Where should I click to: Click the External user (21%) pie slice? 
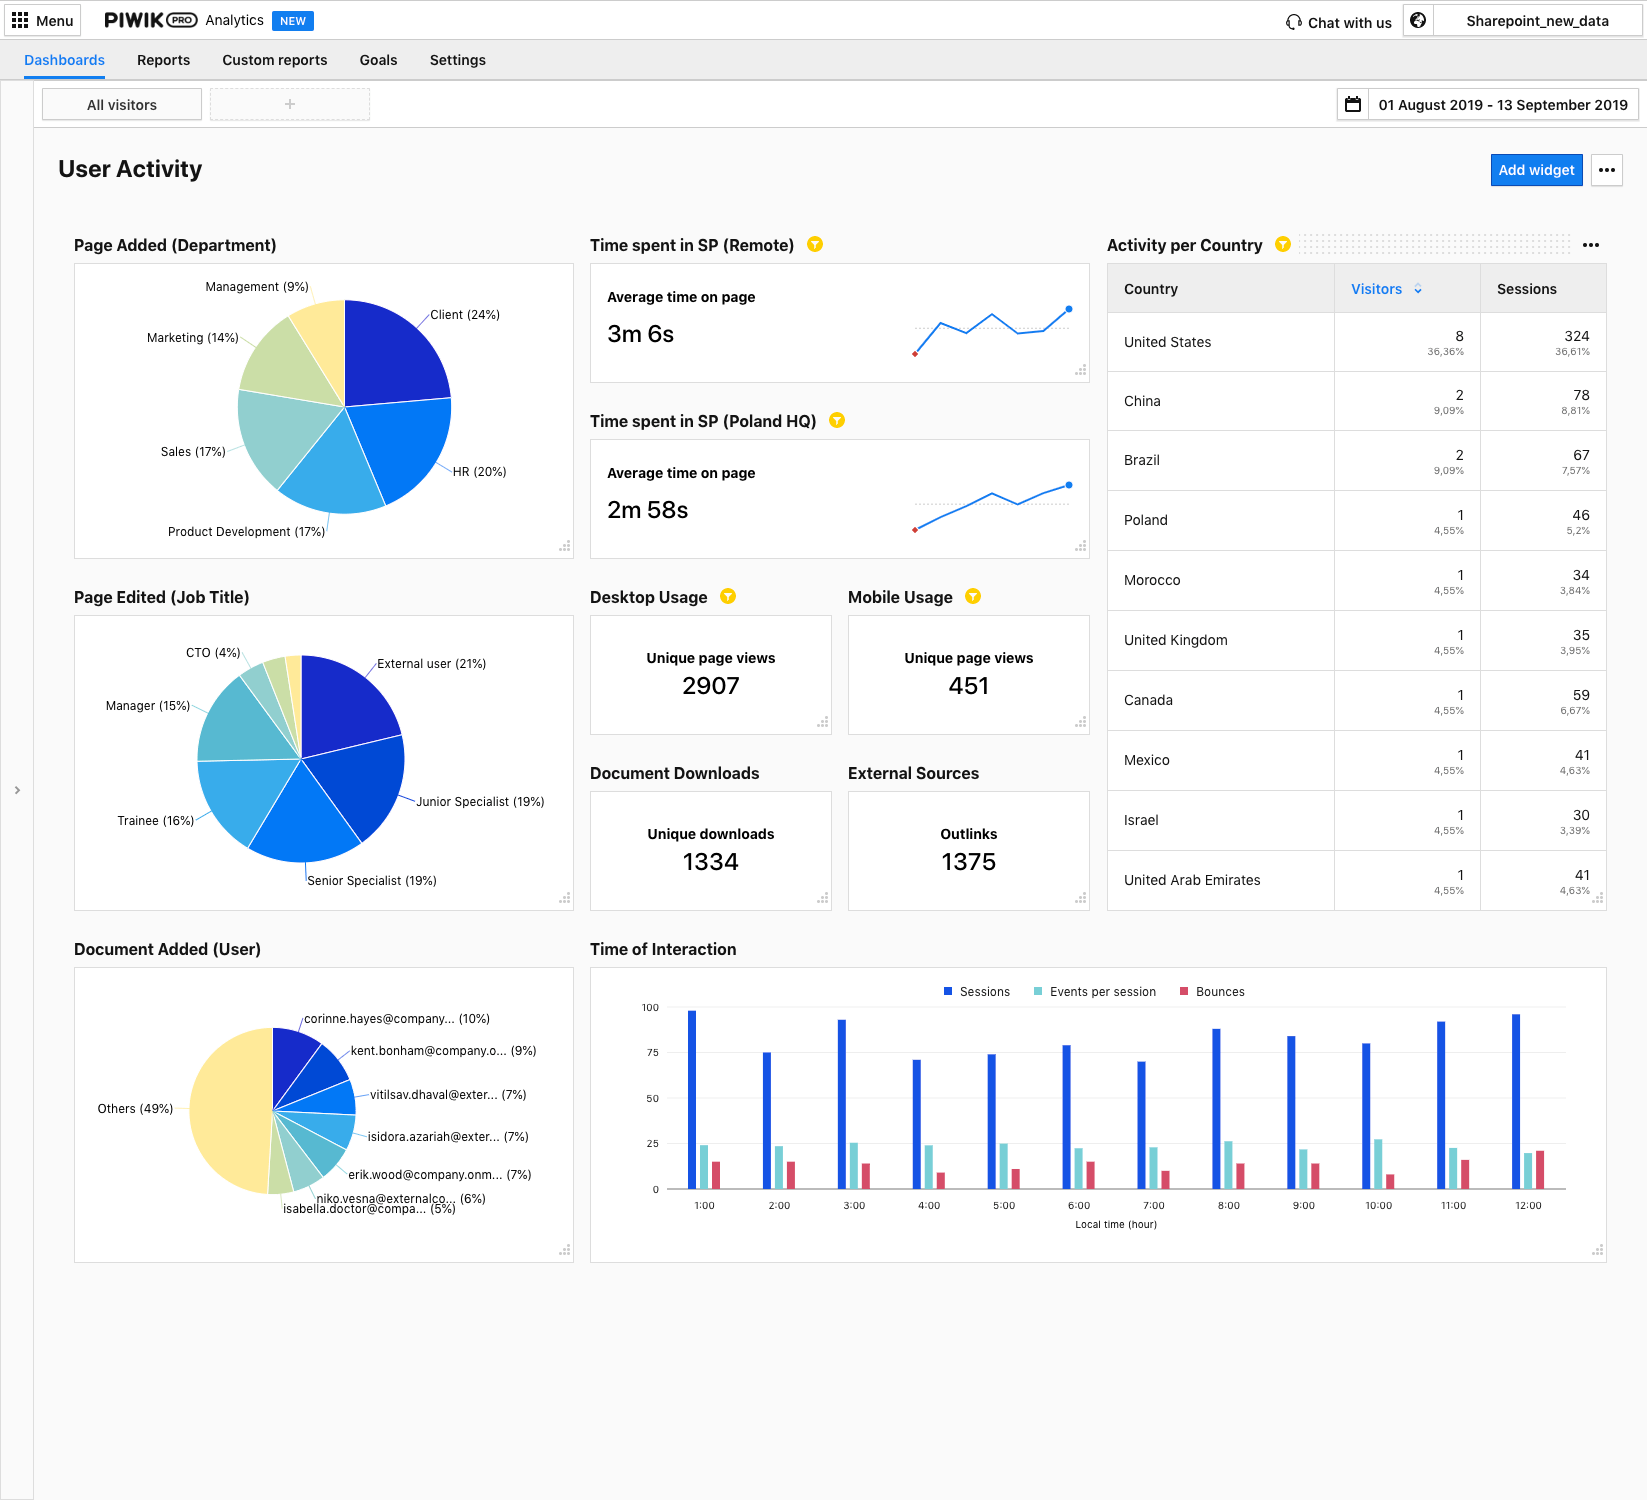click(345, 705)
